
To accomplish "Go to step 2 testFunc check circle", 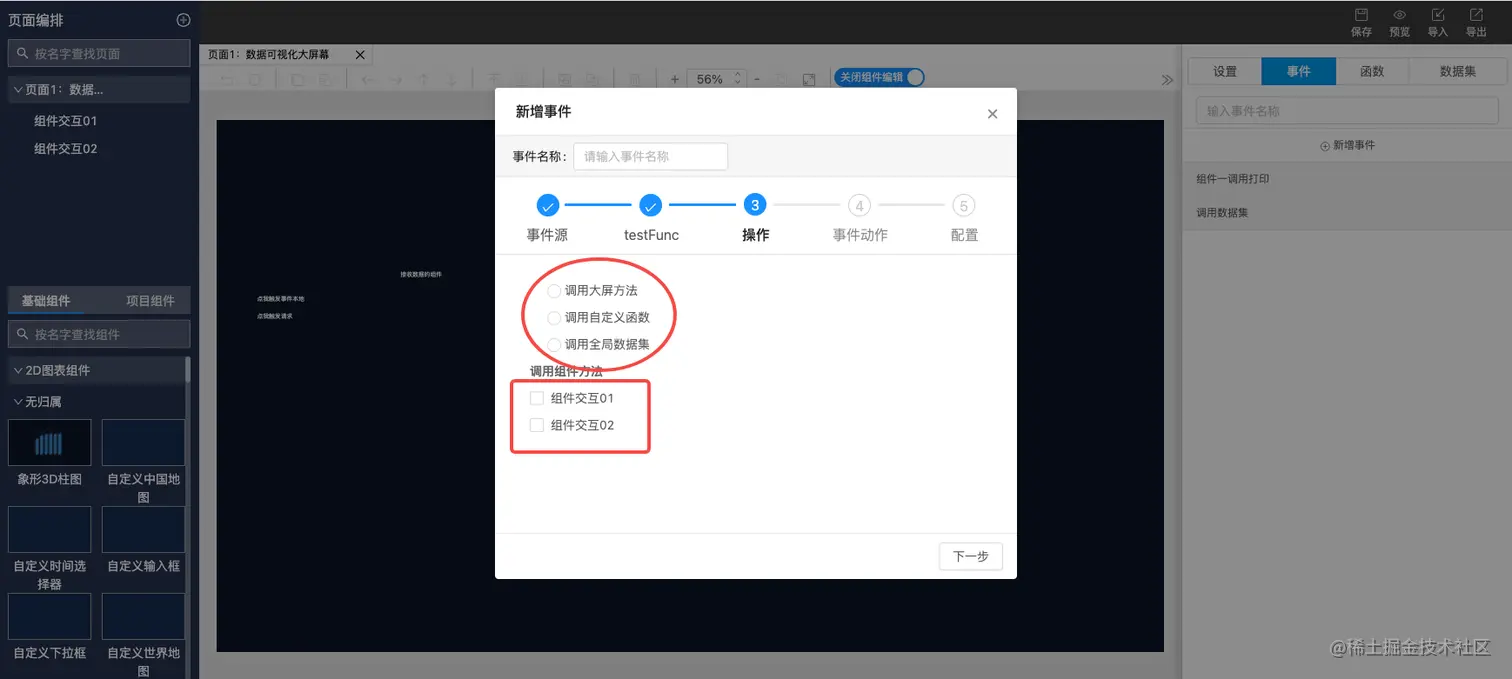I will coord(651,205).
